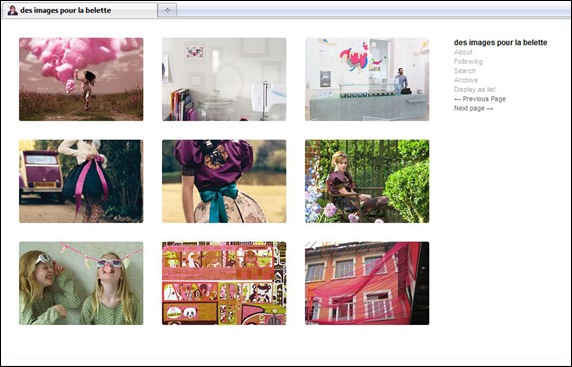The height and width of the screenshot is (367, 572).
Task: Open the building wrapped in pink fabric thumbnail
Action: click(x=367, y=283)
